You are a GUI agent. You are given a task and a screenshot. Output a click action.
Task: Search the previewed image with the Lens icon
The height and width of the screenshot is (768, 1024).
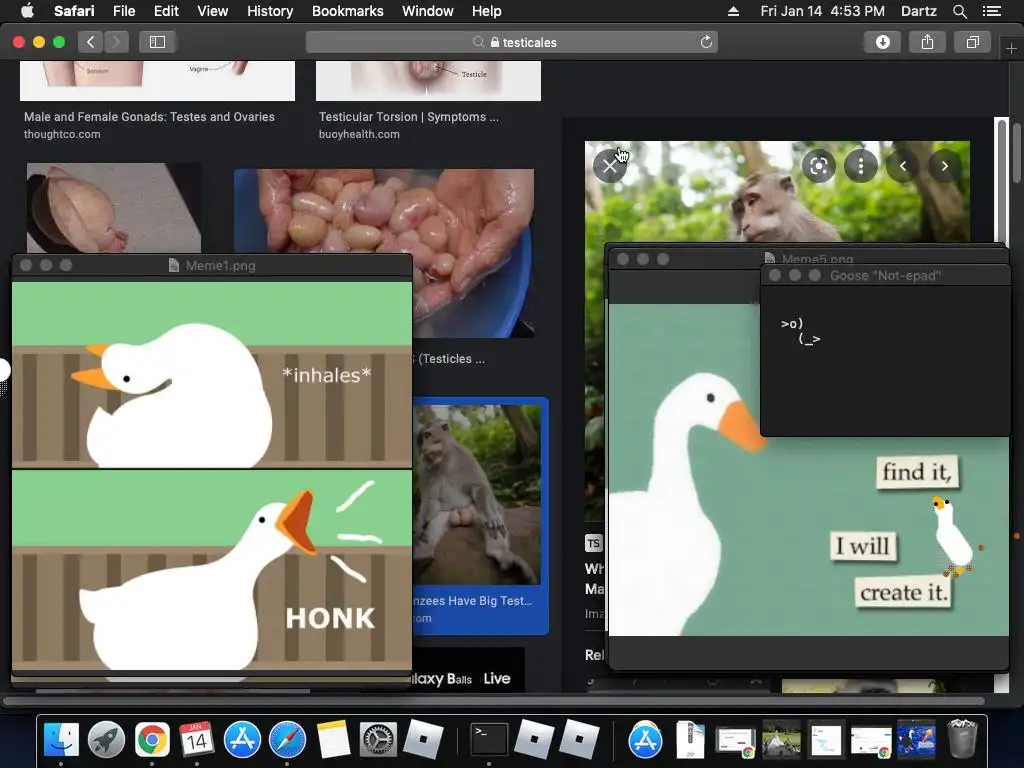(818, 166)
